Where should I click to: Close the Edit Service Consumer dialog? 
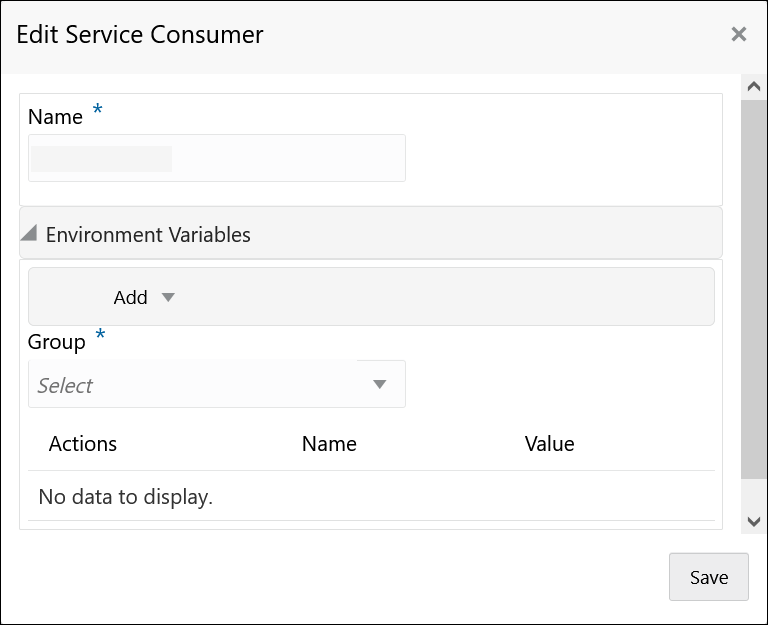tap(739, 35)
